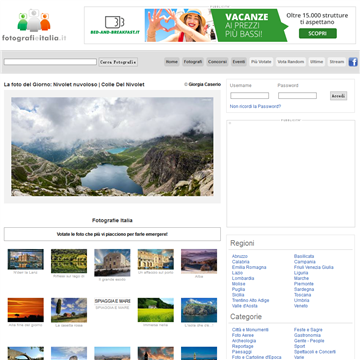360x360 pixels.
Task: Select the Trentino Alto Adige region link
Action: point(250,300)
